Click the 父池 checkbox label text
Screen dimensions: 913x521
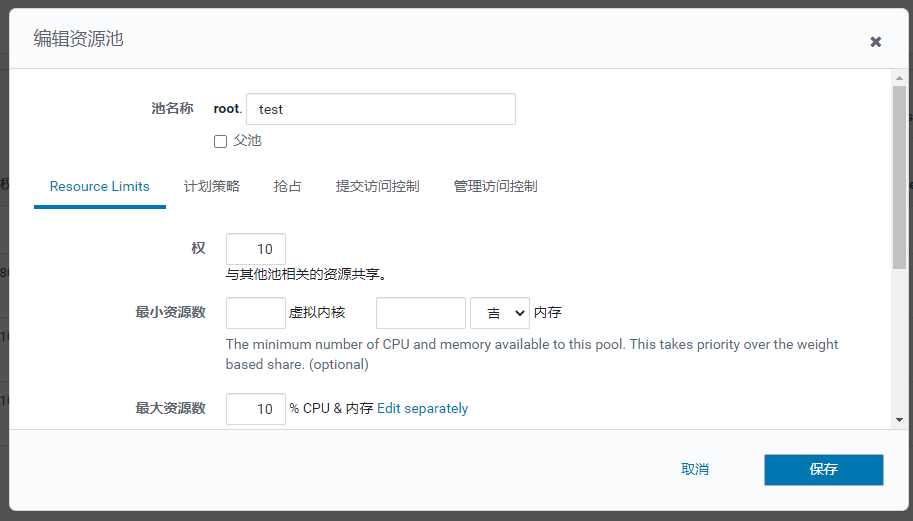point(247,141)
